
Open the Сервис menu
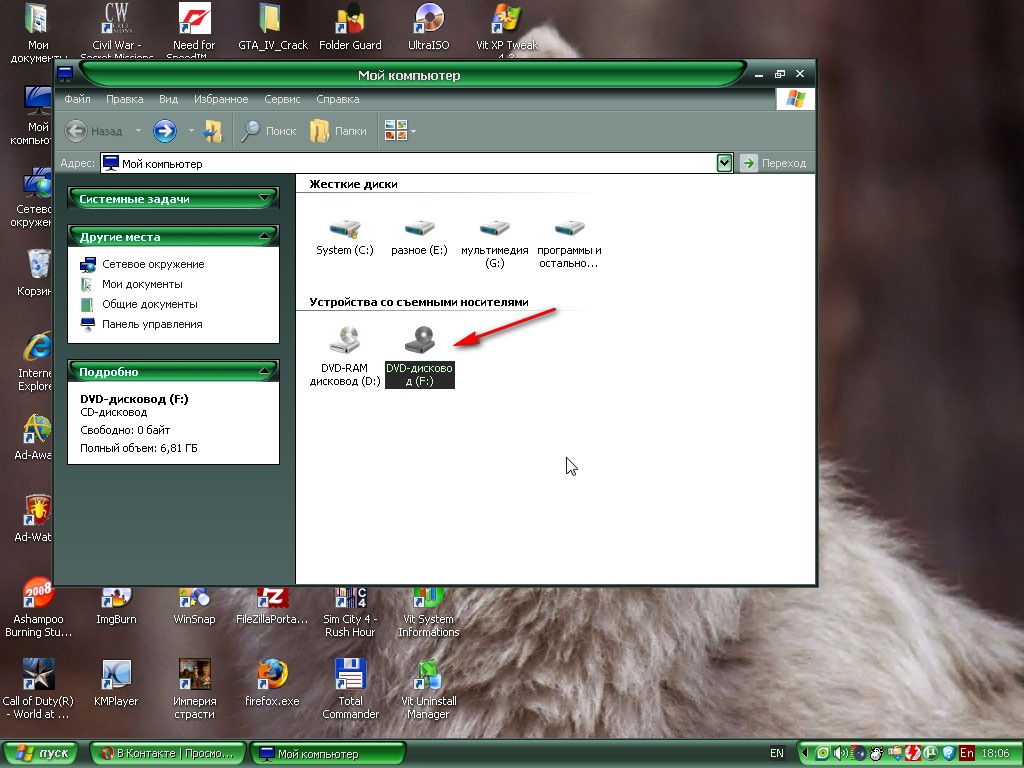(x=282, y=99)
